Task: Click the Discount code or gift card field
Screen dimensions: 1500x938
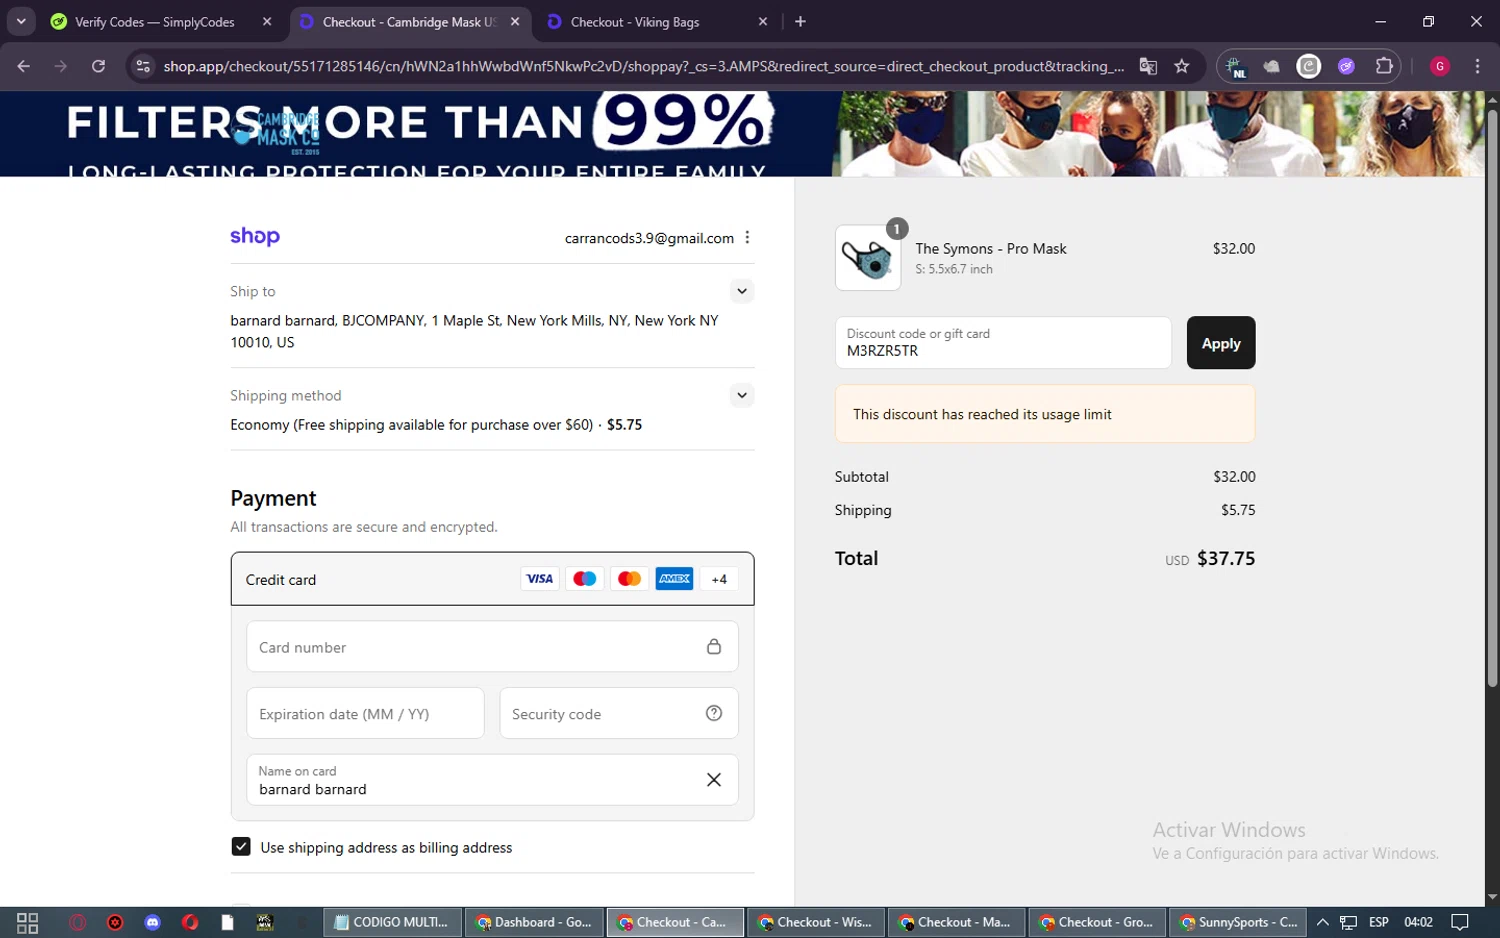Action: 1003,343
